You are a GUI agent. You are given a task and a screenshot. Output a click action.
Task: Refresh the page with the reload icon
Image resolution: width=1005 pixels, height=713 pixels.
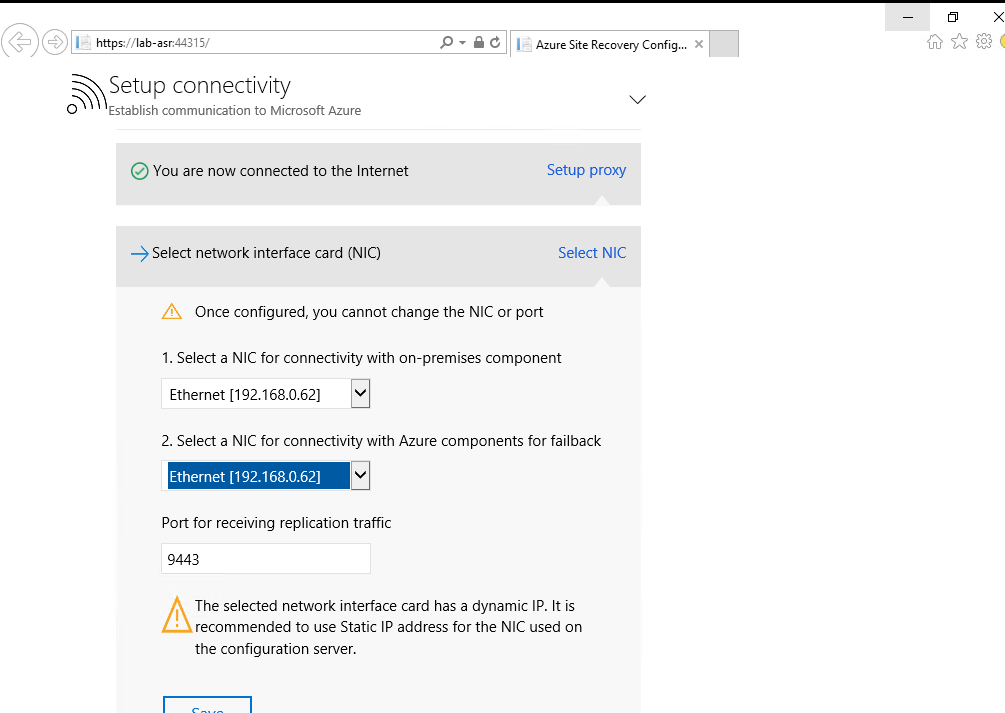tap(495, 43)
